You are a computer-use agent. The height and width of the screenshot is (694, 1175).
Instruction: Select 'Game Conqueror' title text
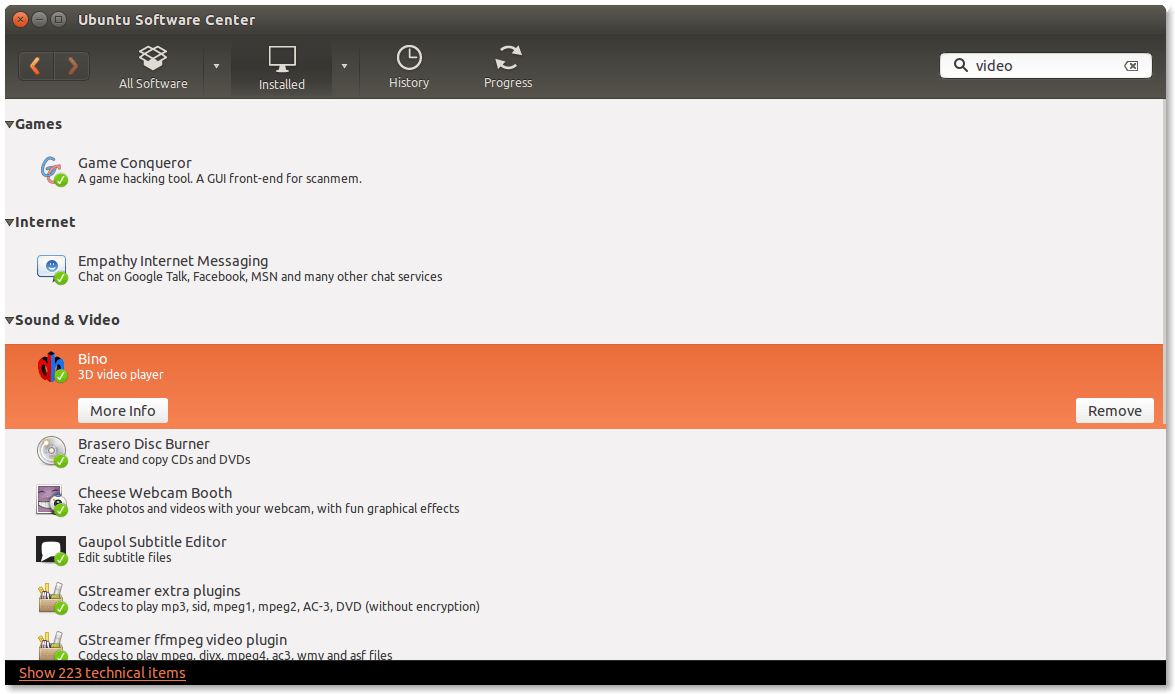pos(135,163)
